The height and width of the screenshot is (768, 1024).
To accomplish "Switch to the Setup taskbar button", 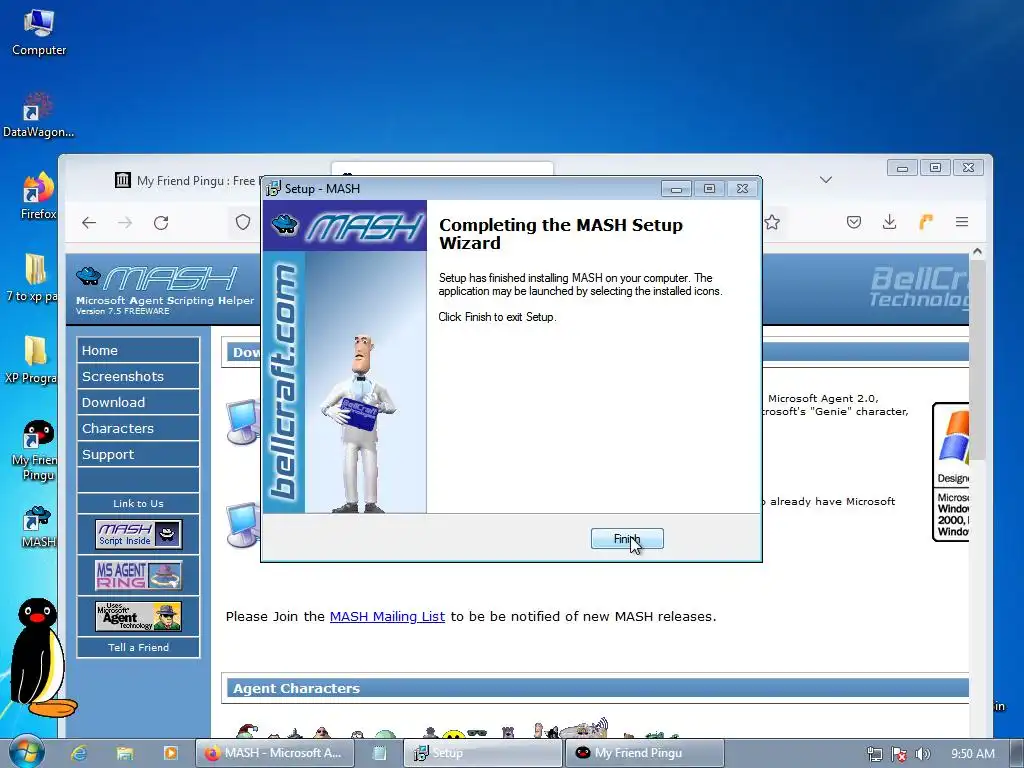I will pos(483,753).
